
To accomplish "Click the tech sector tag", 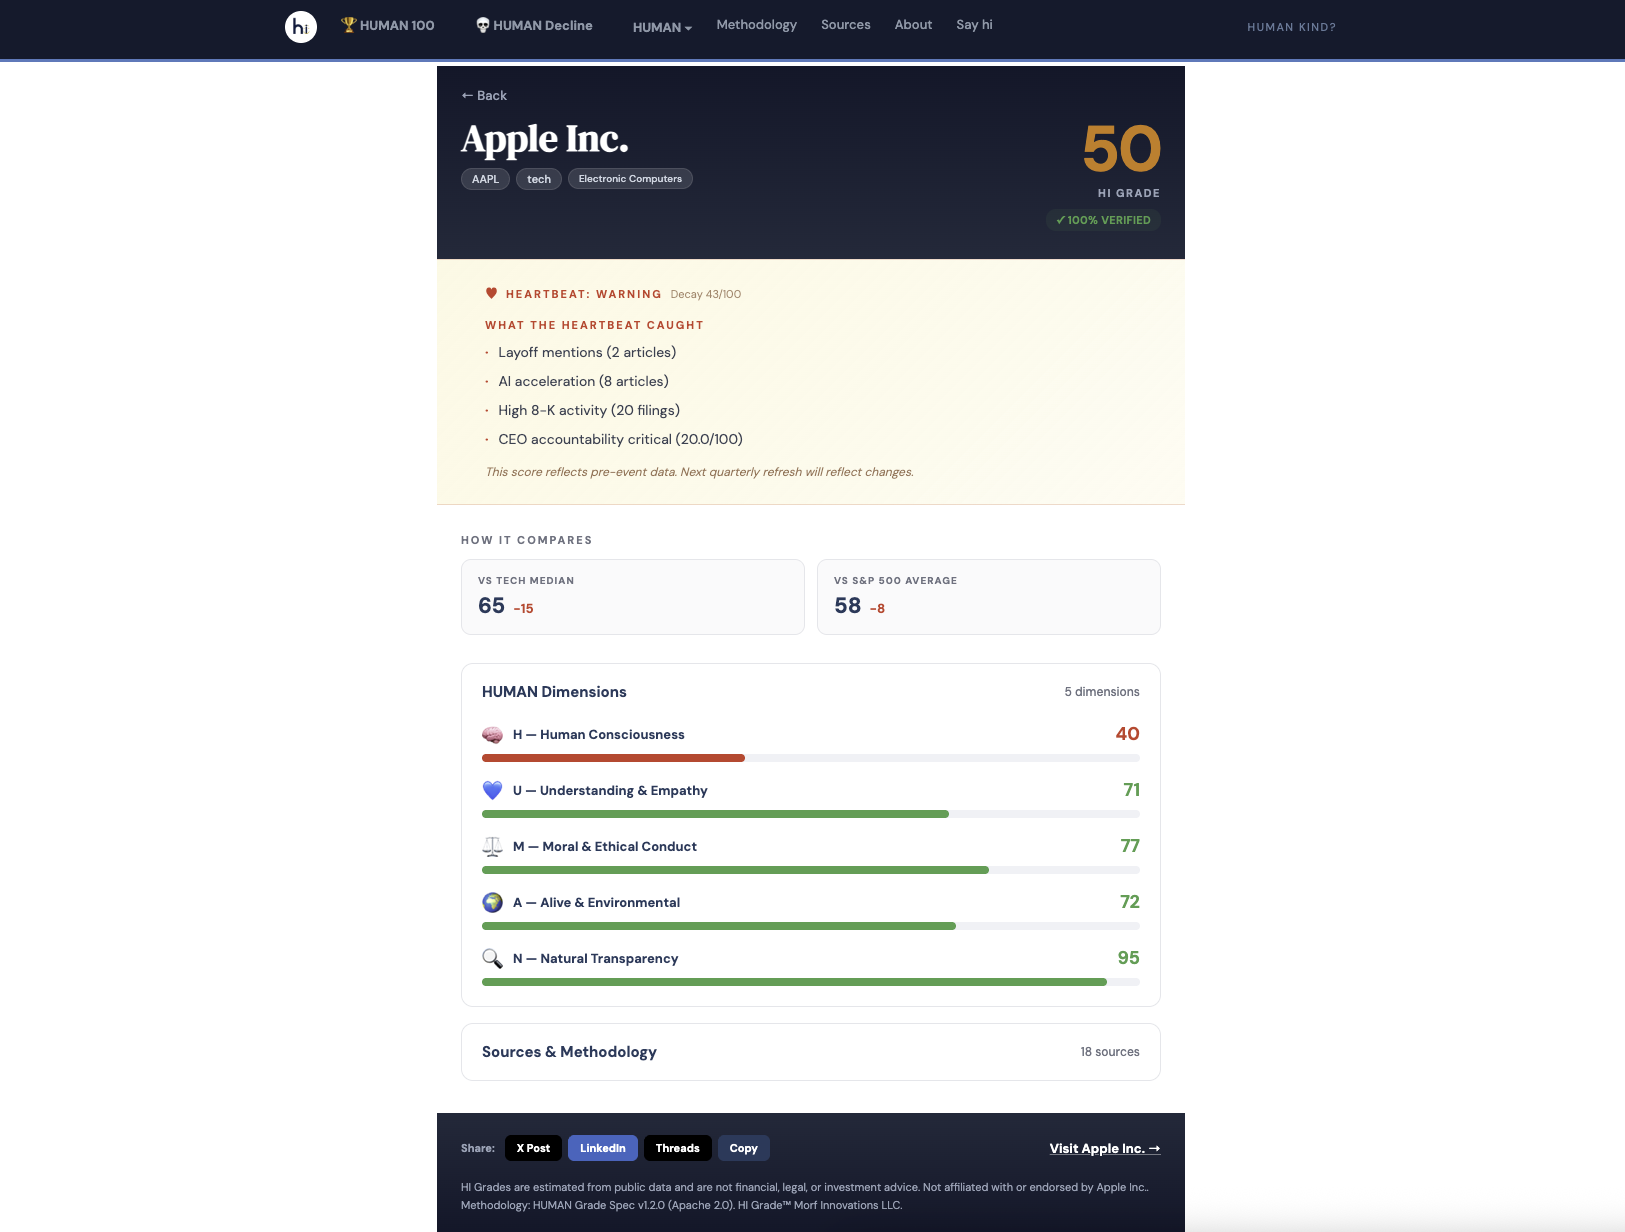I will (539, 179).
